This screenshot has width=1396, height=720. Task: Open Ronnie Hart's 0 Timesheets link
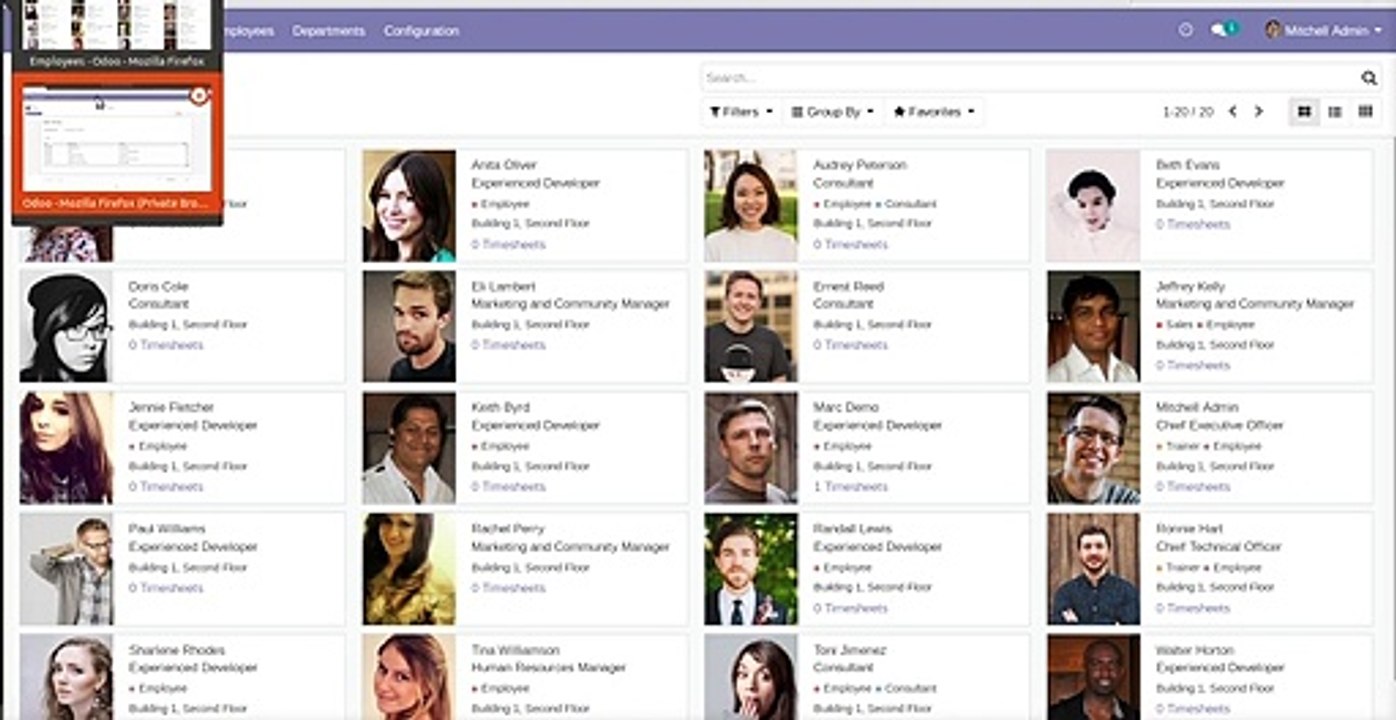(x=1193, y=608)
